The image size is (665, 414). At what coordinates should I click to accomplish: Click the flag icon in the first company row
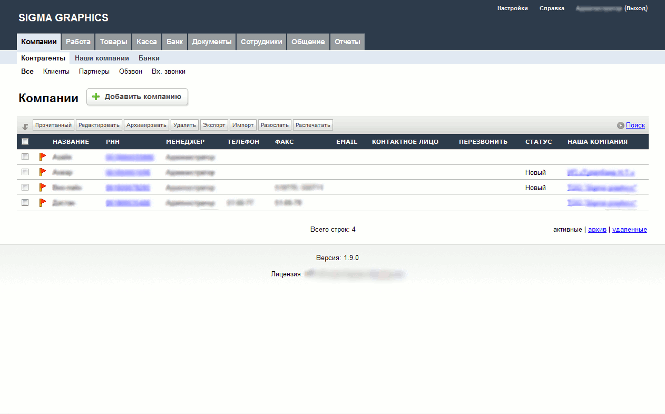point(42,157)
